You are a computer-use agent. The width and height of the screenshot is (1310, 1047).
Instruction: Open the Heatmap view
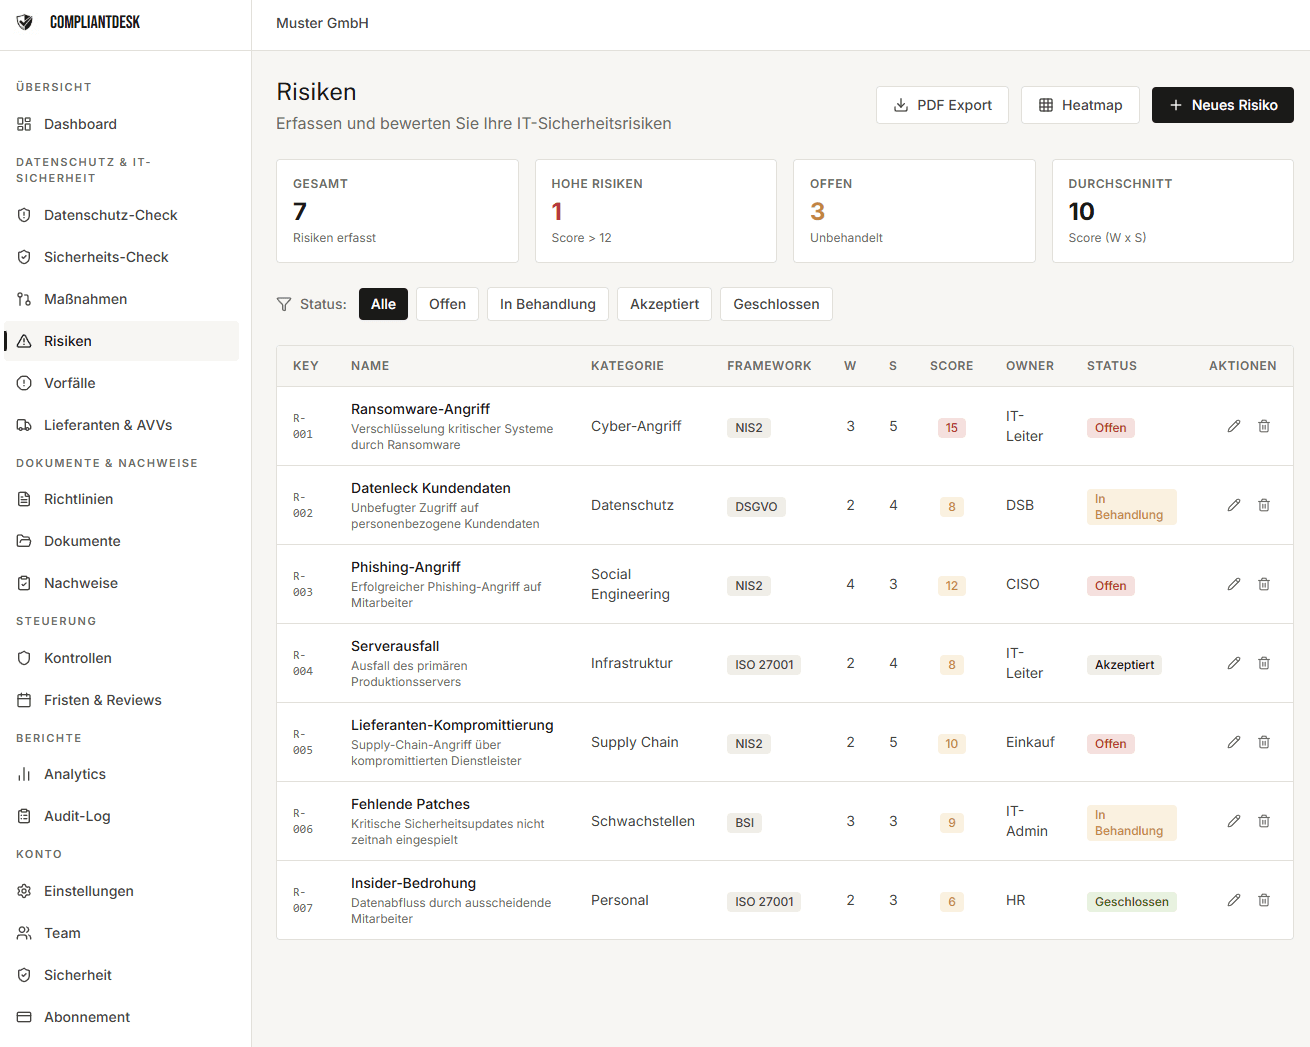click(1080, 105)
